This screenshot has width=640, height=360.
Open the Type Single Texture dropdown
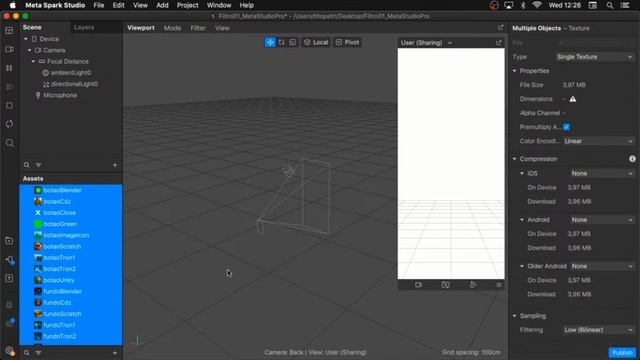594,57
